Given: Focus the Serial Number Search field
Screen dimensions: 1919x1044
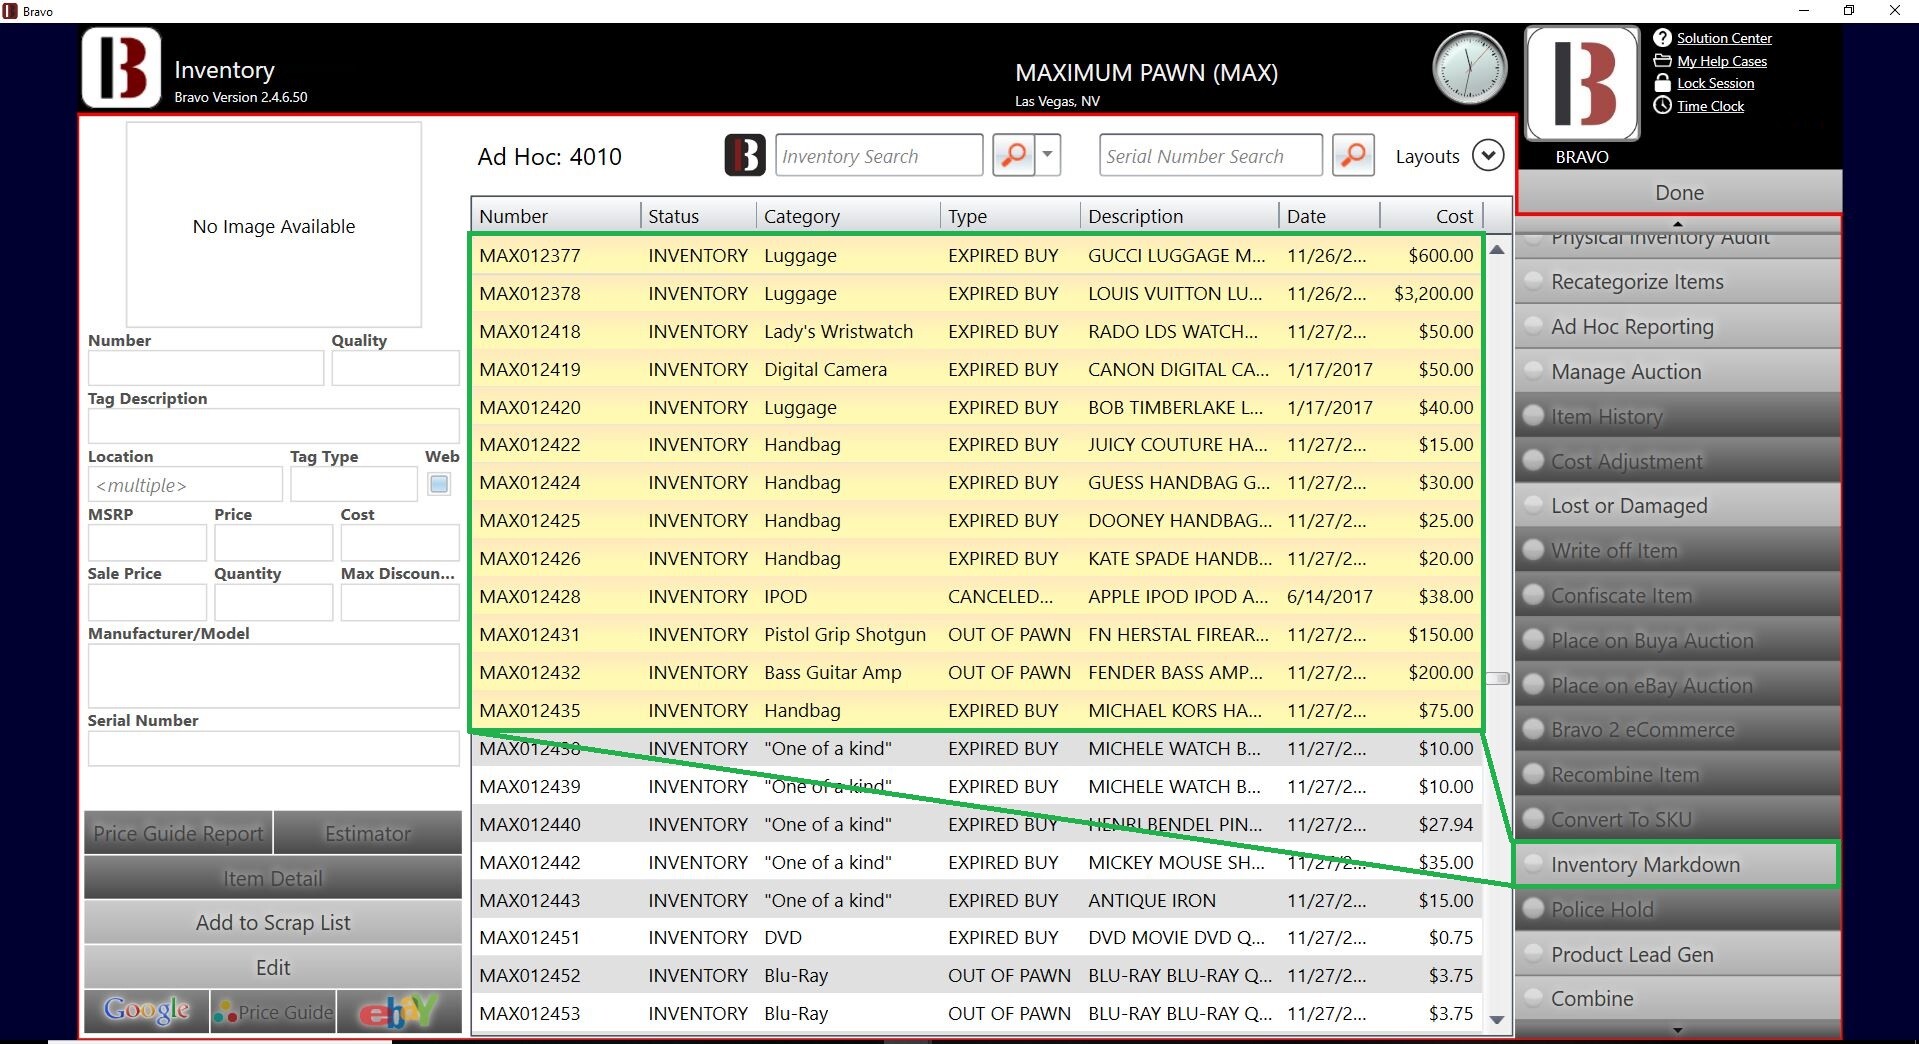Looking at the screenshot, I should click(1211, 155).
